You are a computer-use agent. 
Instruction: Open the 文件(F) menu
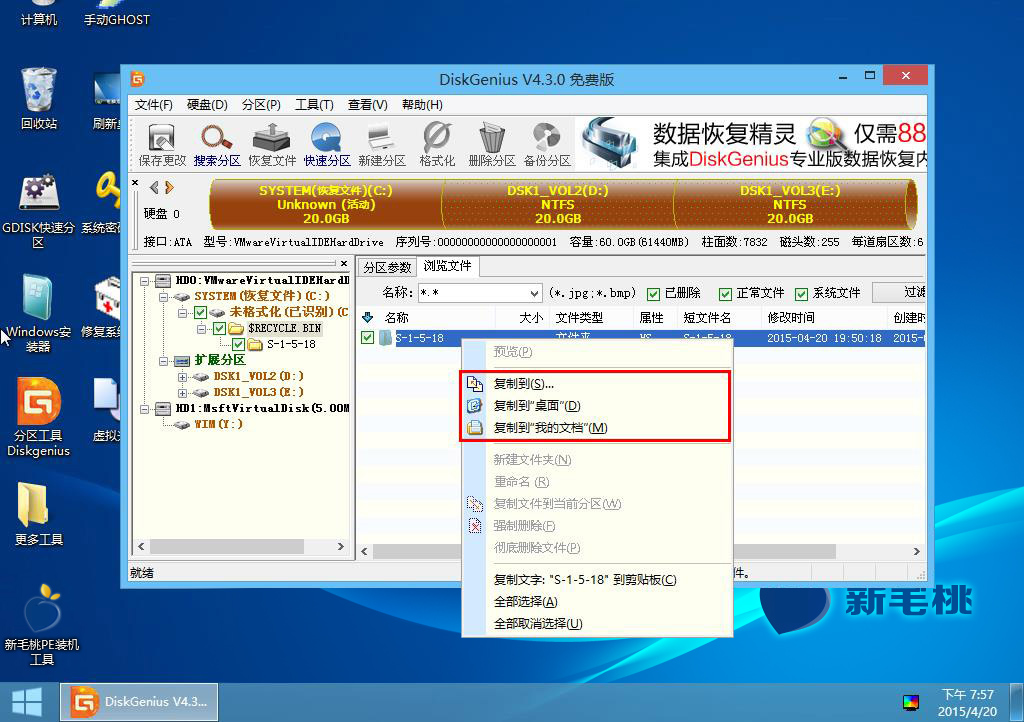(153, 105)
